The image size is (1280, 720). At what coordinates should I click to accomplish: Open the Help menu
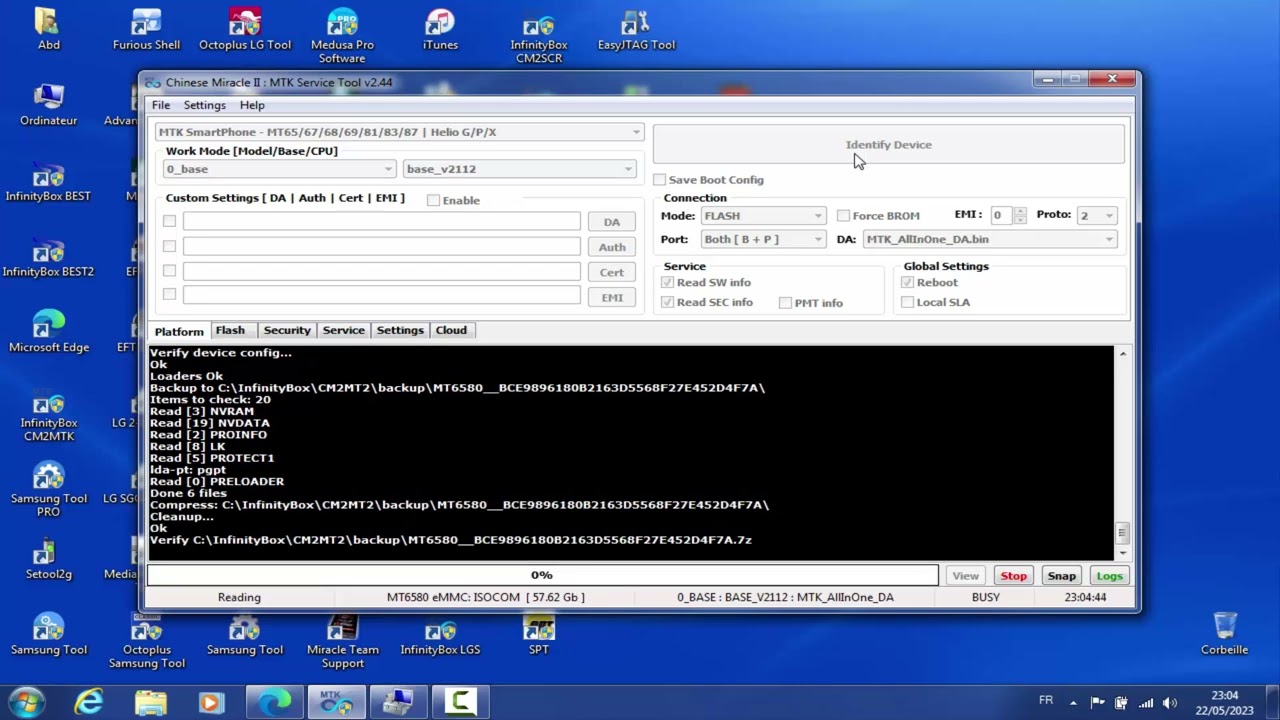(x=252, y=105)
